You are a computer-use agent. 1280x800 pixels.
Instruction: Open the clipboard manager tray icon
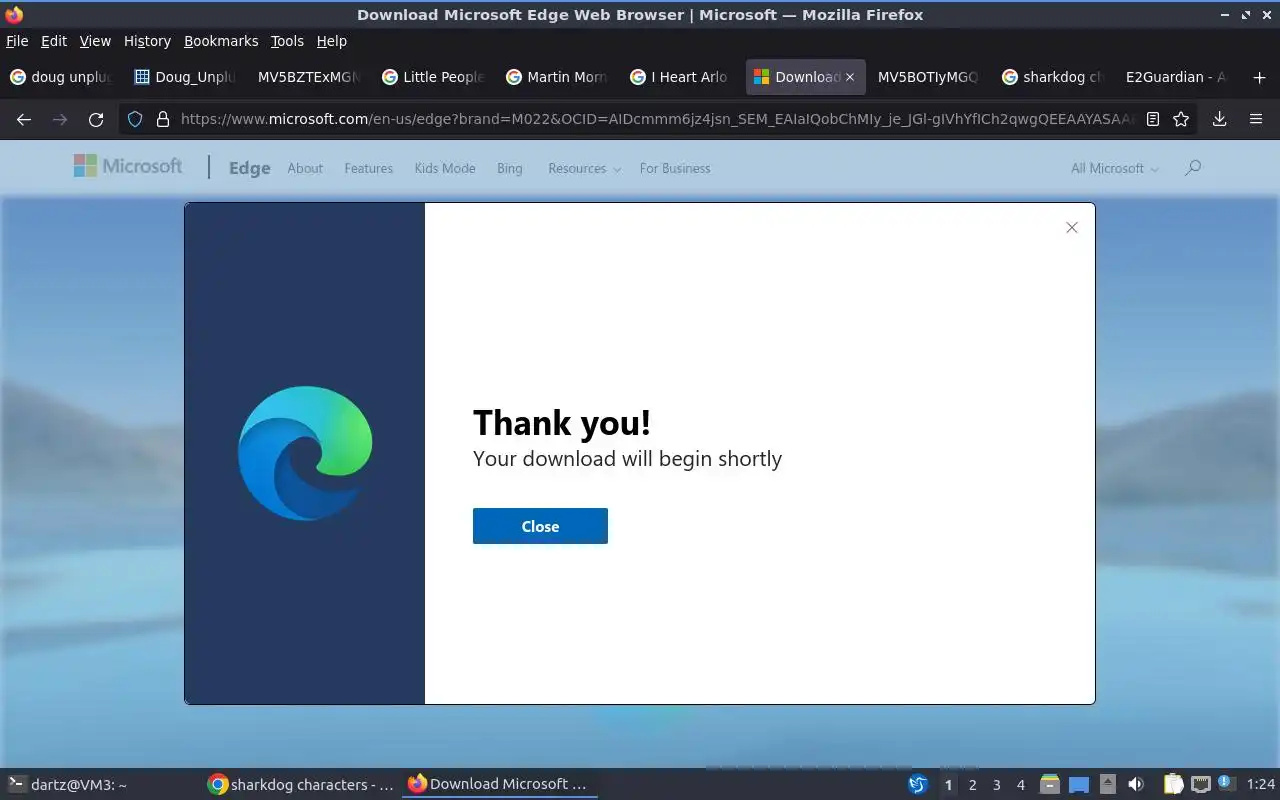[x=1173, y=785]
